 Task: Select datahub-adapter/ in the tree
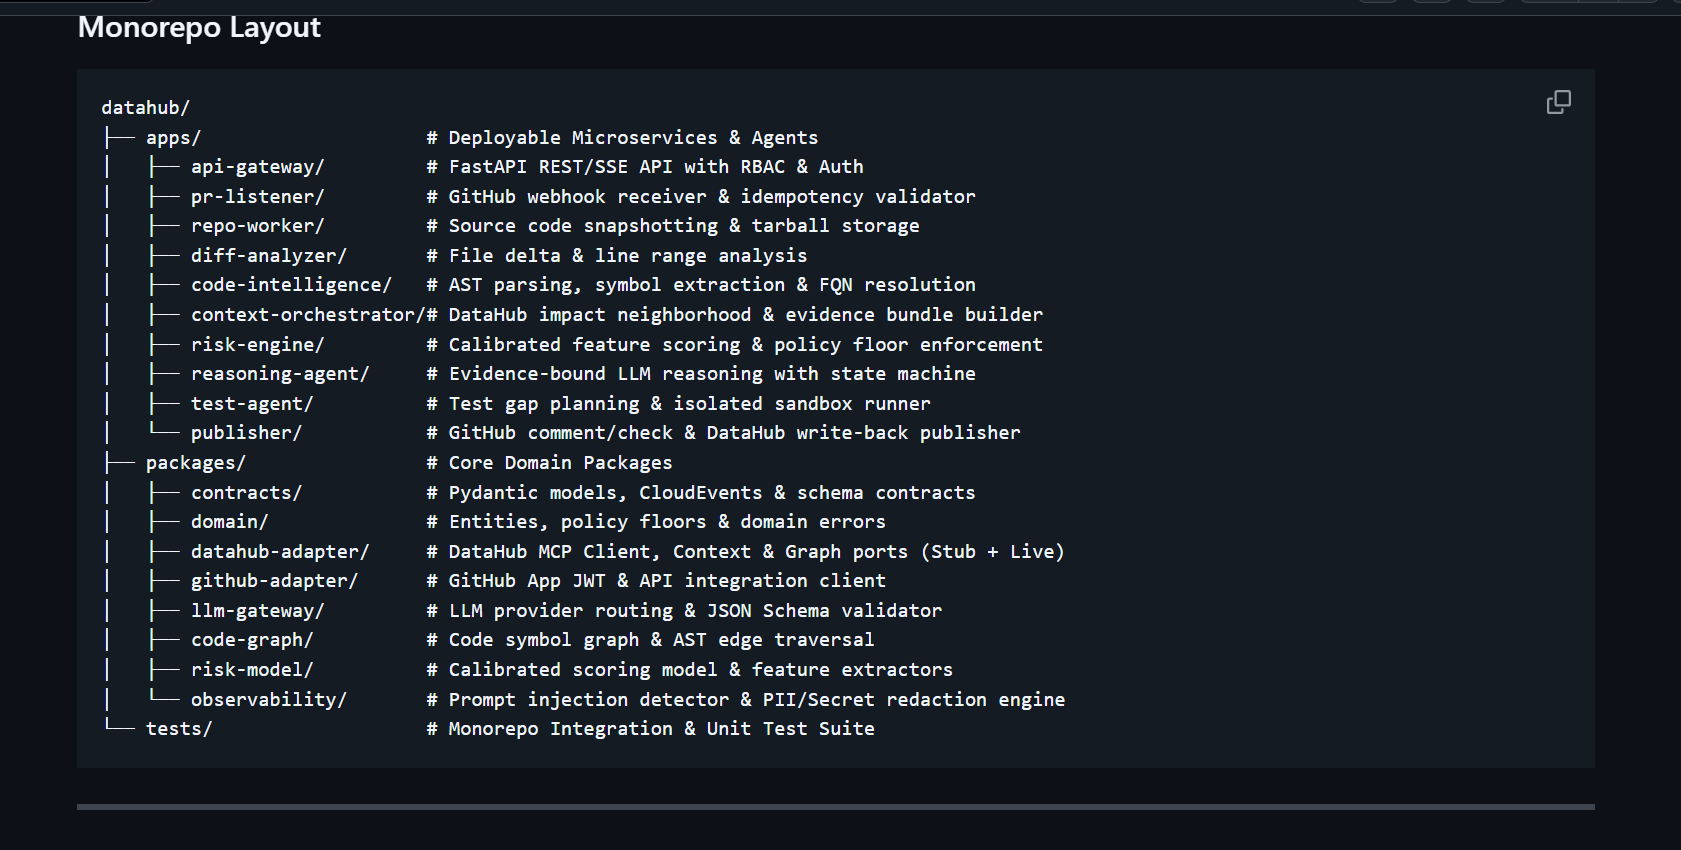coord(280,552)
